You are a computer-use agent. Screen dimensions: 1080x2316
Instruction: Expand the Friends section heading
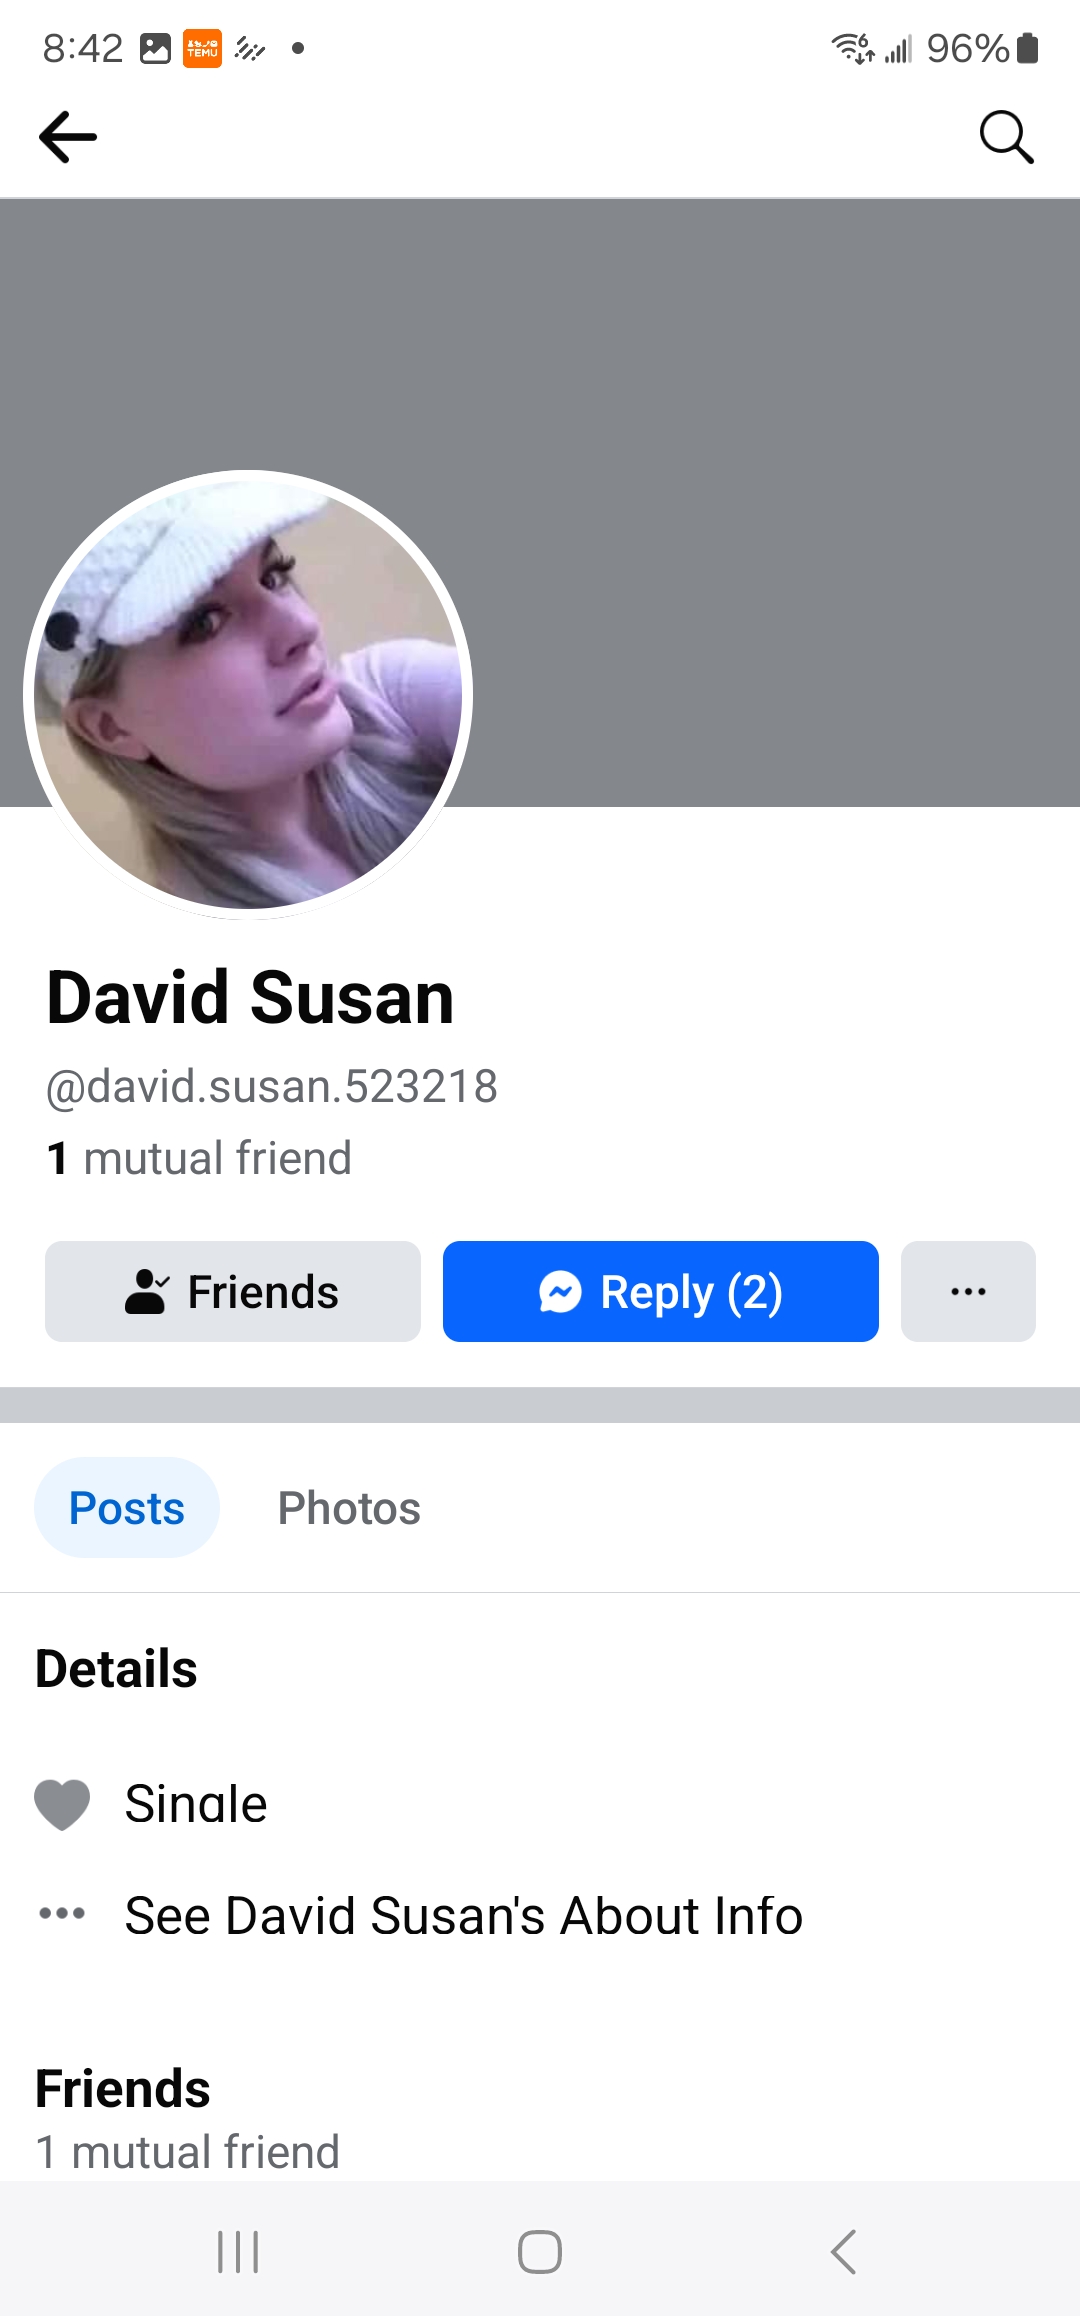pyautogui.click(x=123, y=2089)
